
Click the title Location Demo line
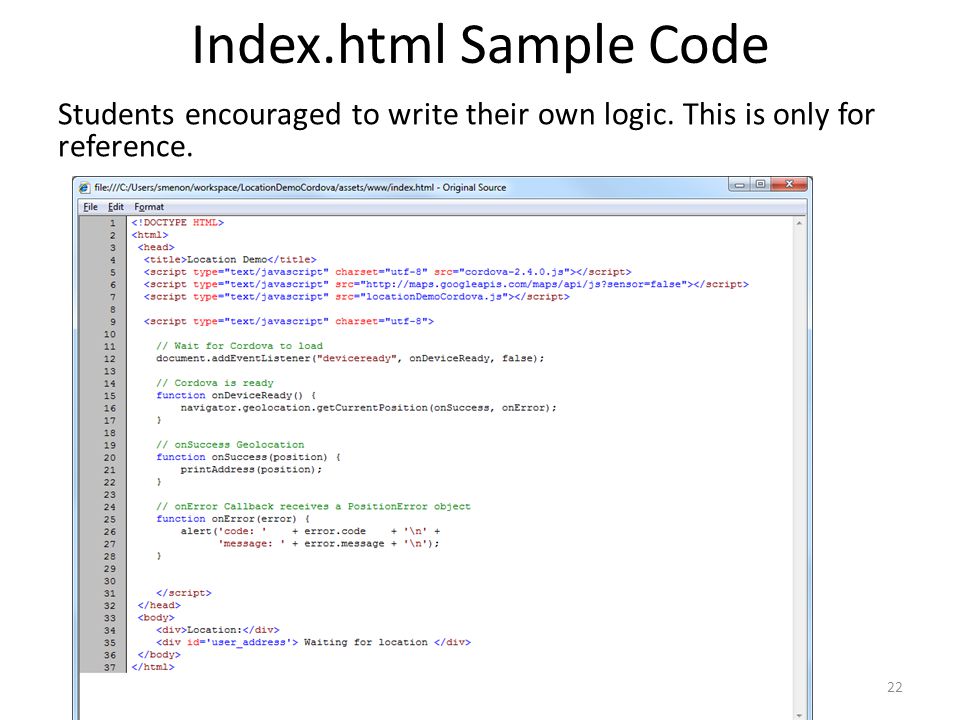pyautogui.click(x=230, y=260)
